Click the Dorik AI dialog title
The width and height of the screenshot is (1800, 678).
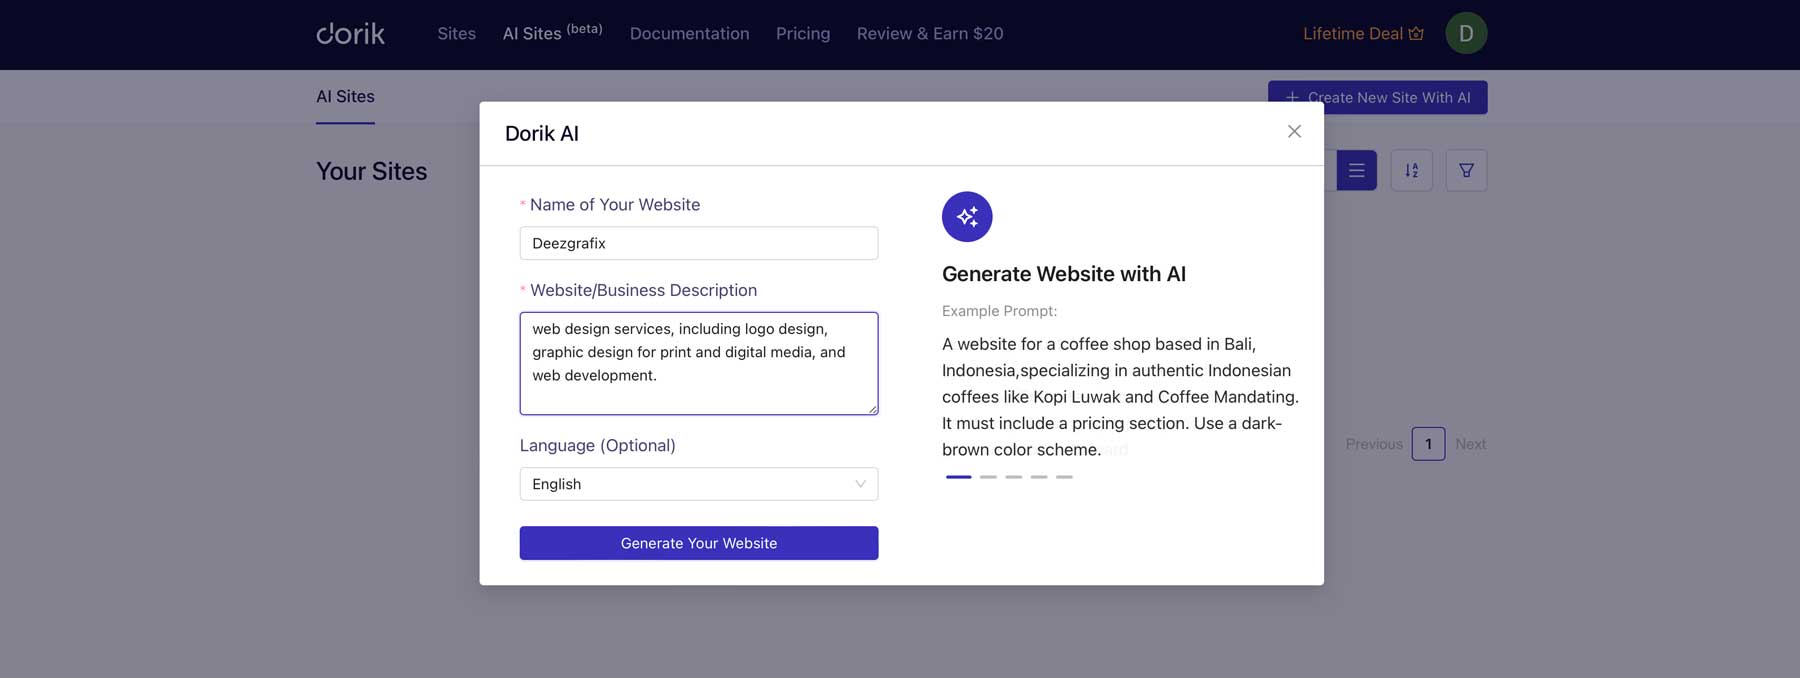542,133
